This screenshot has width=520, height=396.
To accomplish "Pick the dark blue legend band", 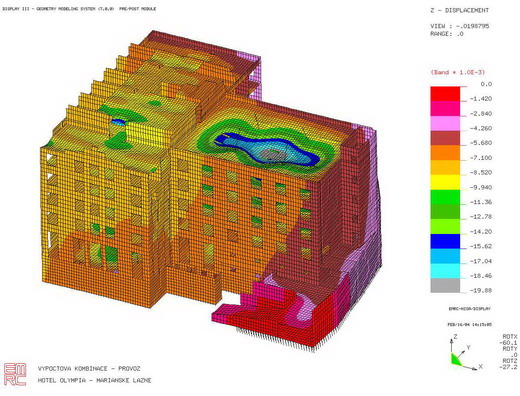I will pyautogui.click(x=445, y=241).
